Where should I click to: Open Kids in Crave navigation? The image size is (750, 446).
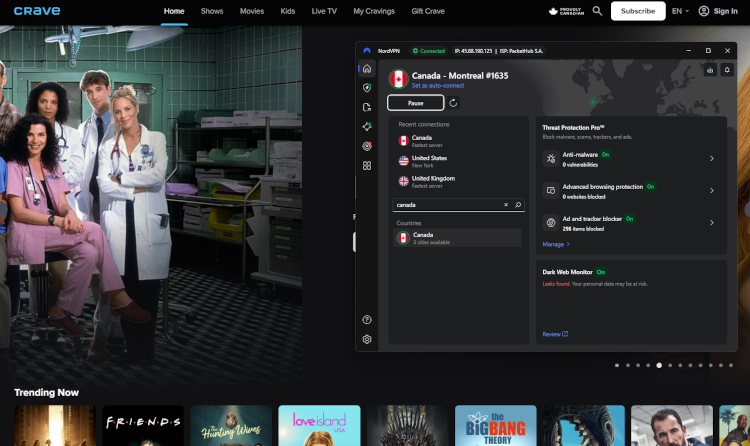click(x=287, y=11)
